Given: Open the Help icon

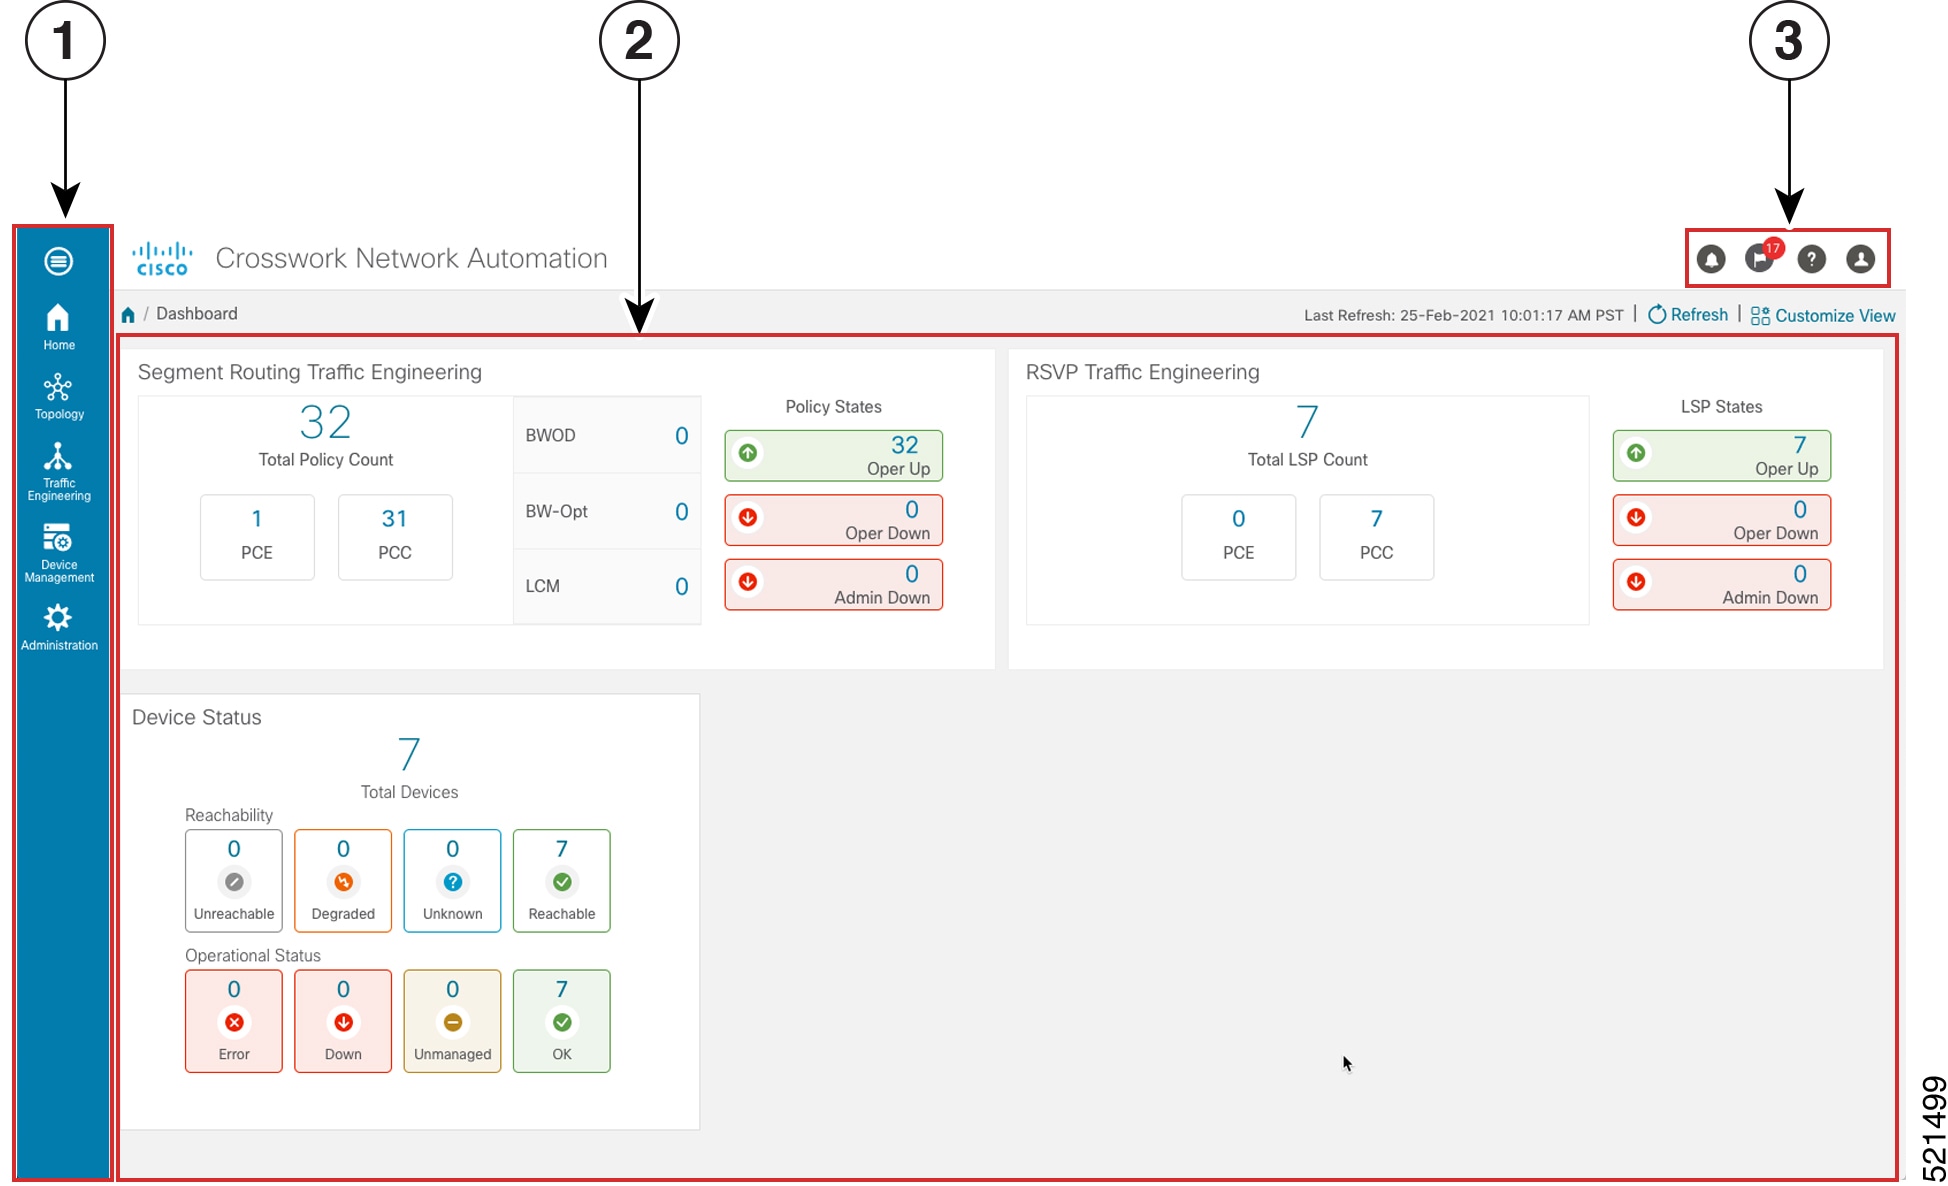Looking at the screenshot, I should (1812, 259).
